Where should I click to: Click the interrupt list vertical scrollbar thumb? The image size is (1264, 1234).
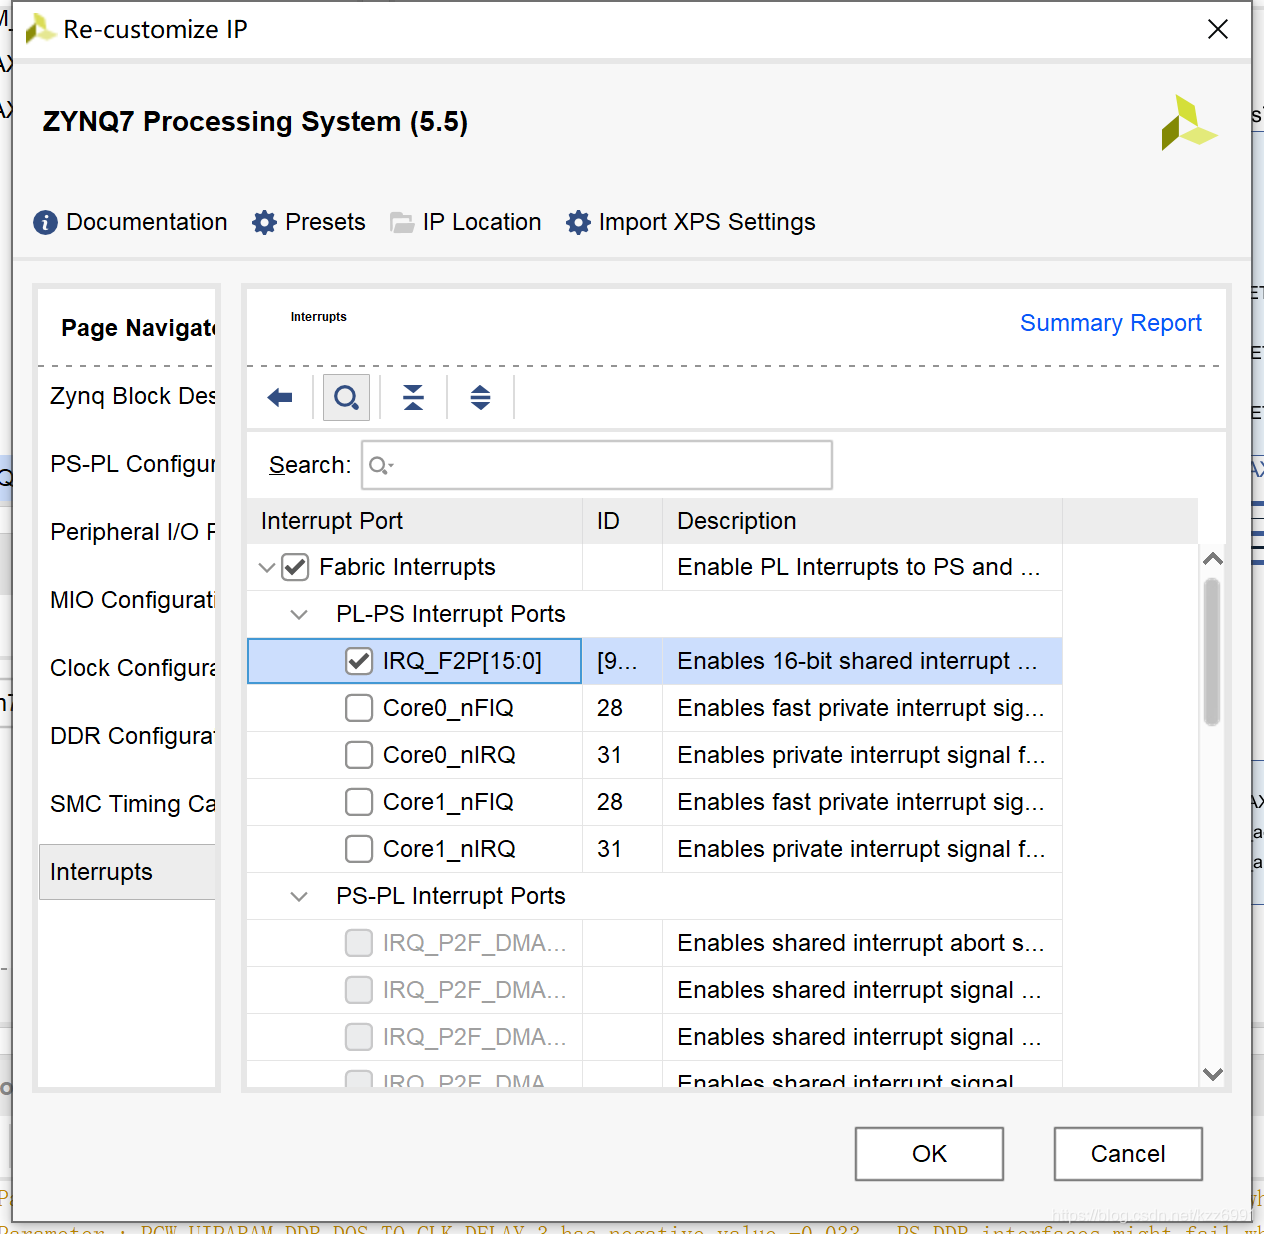1212,651
